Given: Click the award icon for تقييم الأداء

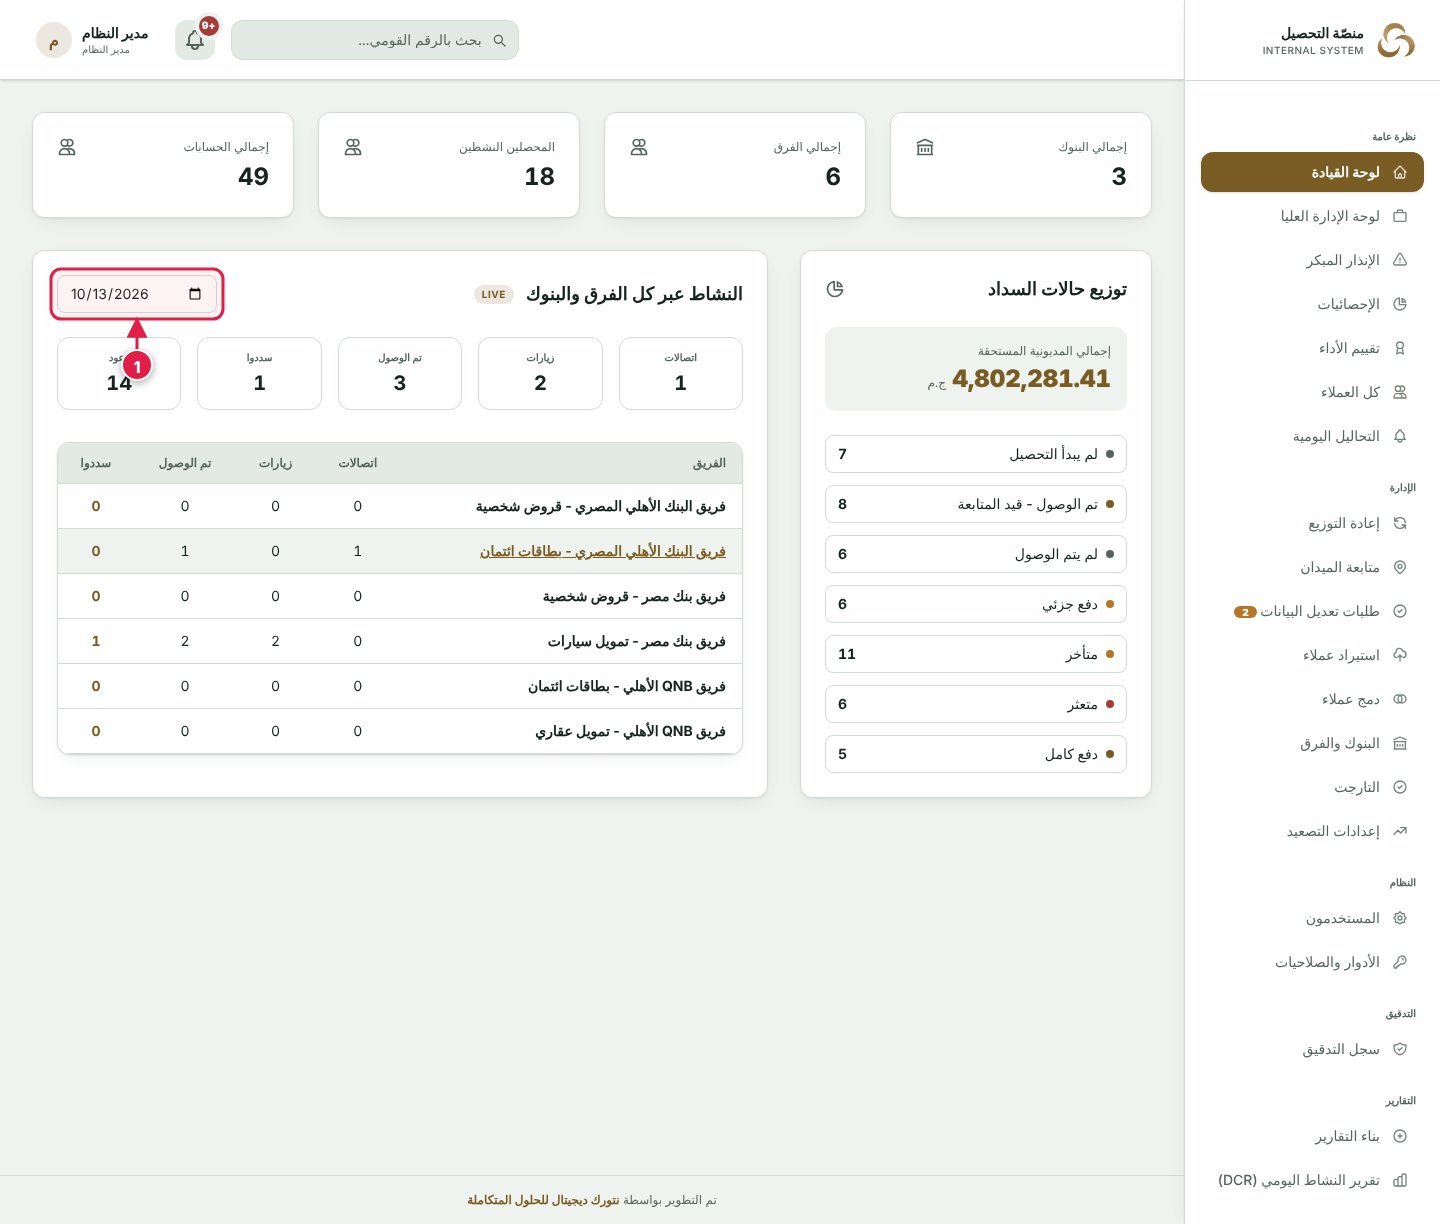Looking at the screenshot, I should [1400, 348].
